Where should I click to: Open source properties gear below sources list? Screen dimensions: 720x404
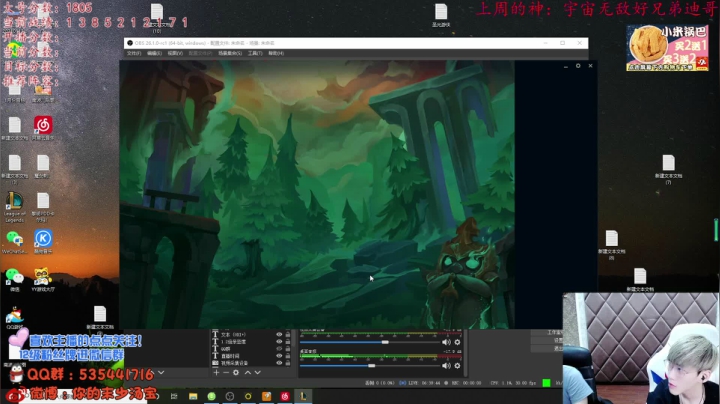(x=236, y=372)
